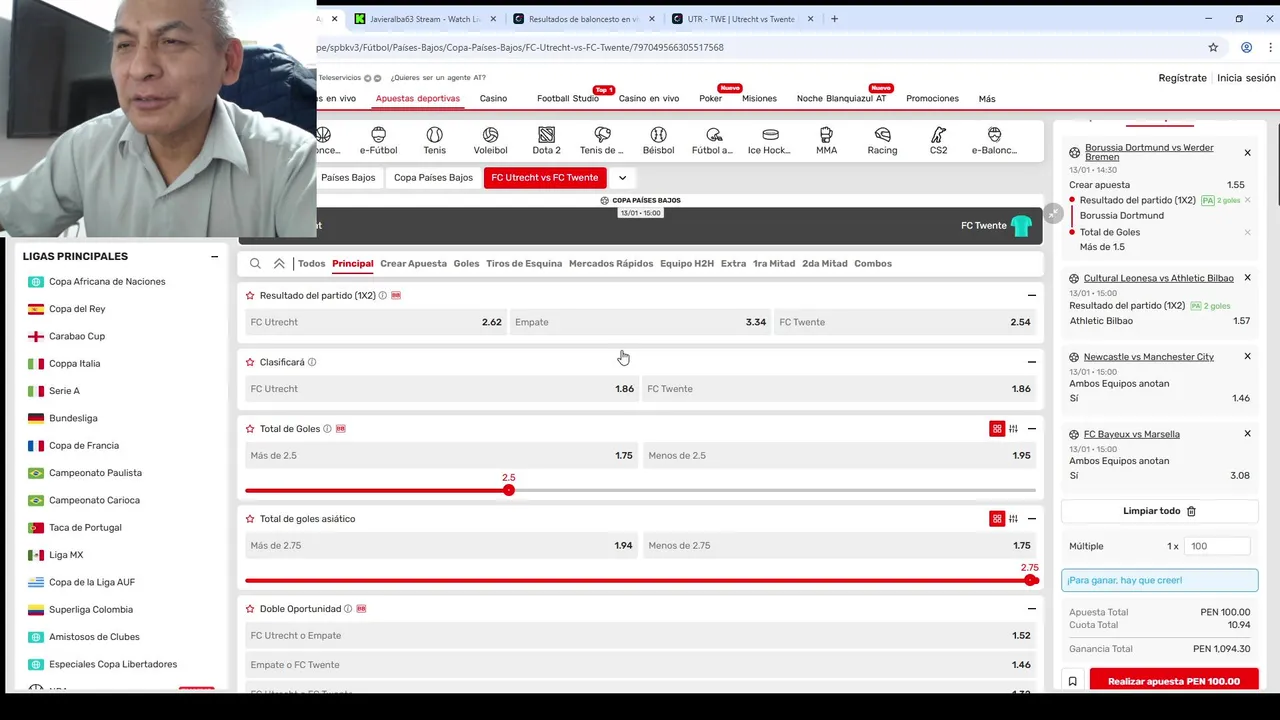Click the collapse-all double chevron icon

click(x=279, y=264)
